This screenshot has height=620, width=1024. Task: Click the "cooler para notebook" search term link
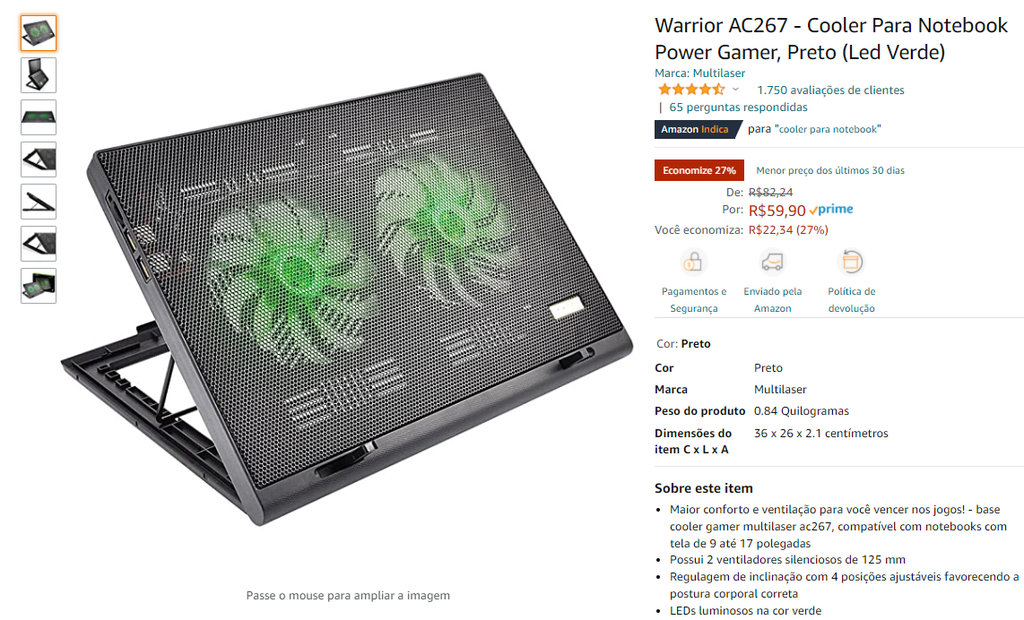[x=827, y=129]
